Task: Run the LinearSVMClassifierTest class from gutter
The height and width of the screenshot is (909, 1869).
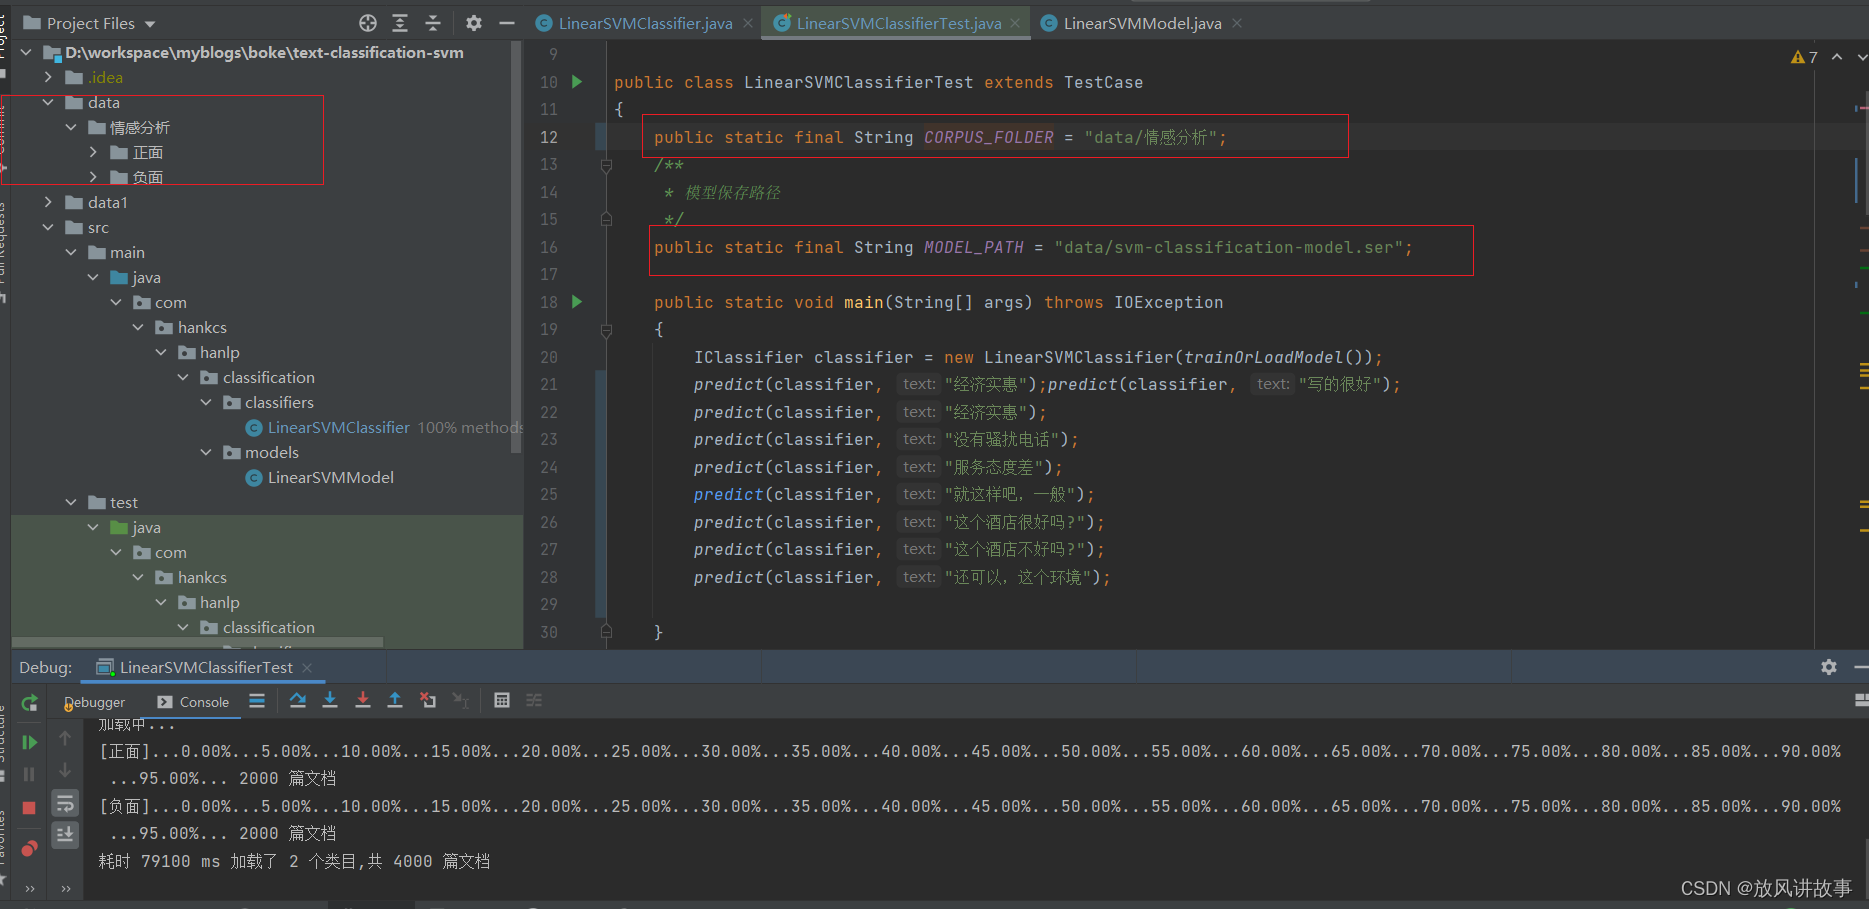Action: tap(577, 82)
